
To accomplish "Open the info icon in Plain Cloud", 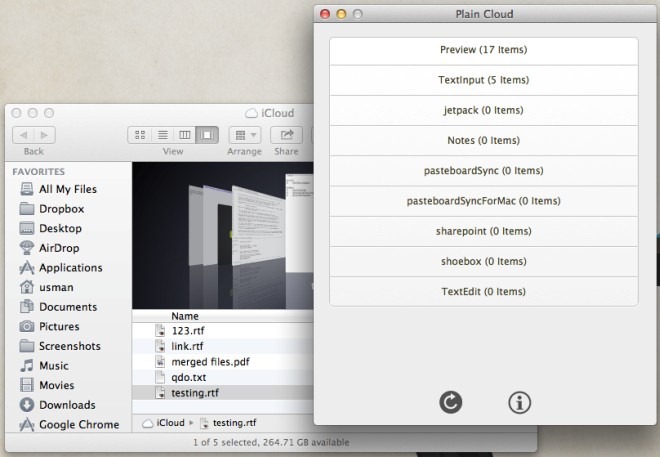I will click(520, 402).
